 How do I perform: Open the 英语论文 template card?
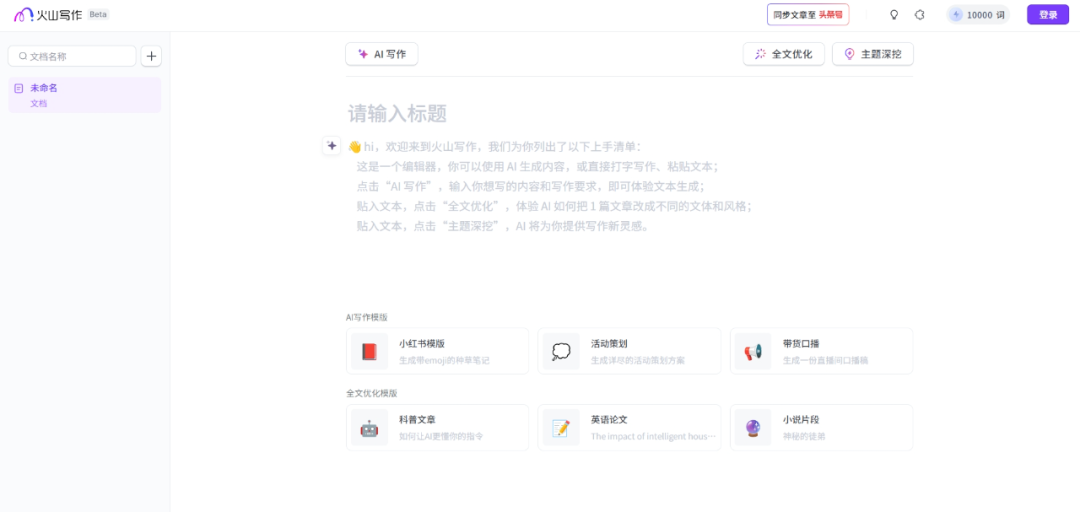[x=629, y=427]
